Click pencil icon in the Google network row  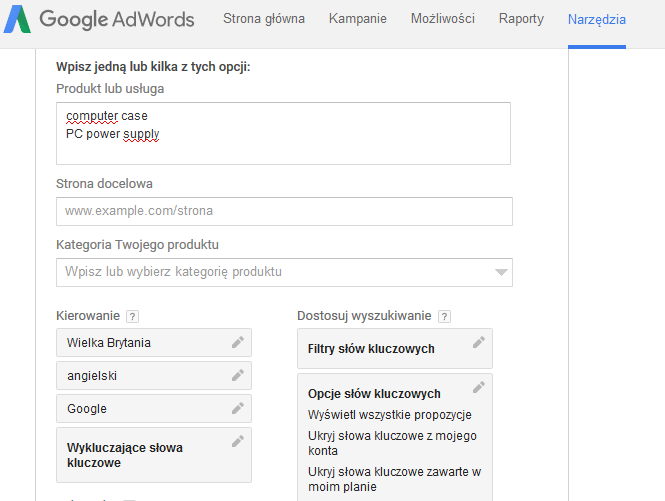tap(238, 408)
